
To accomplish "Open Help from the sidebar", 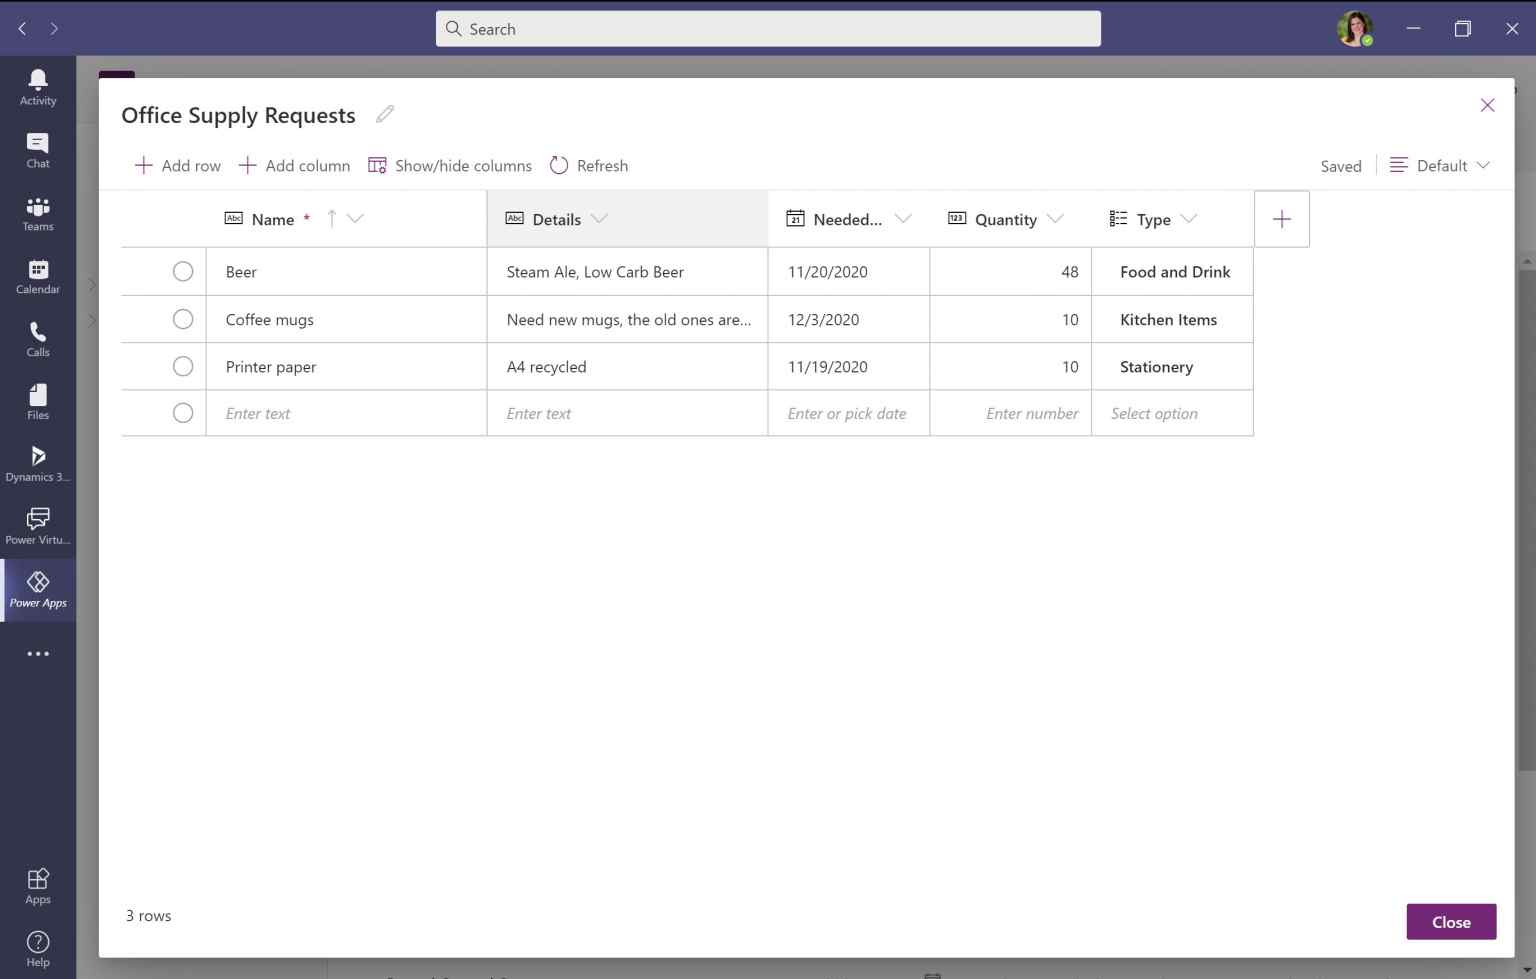I will [x=37, y=946].
